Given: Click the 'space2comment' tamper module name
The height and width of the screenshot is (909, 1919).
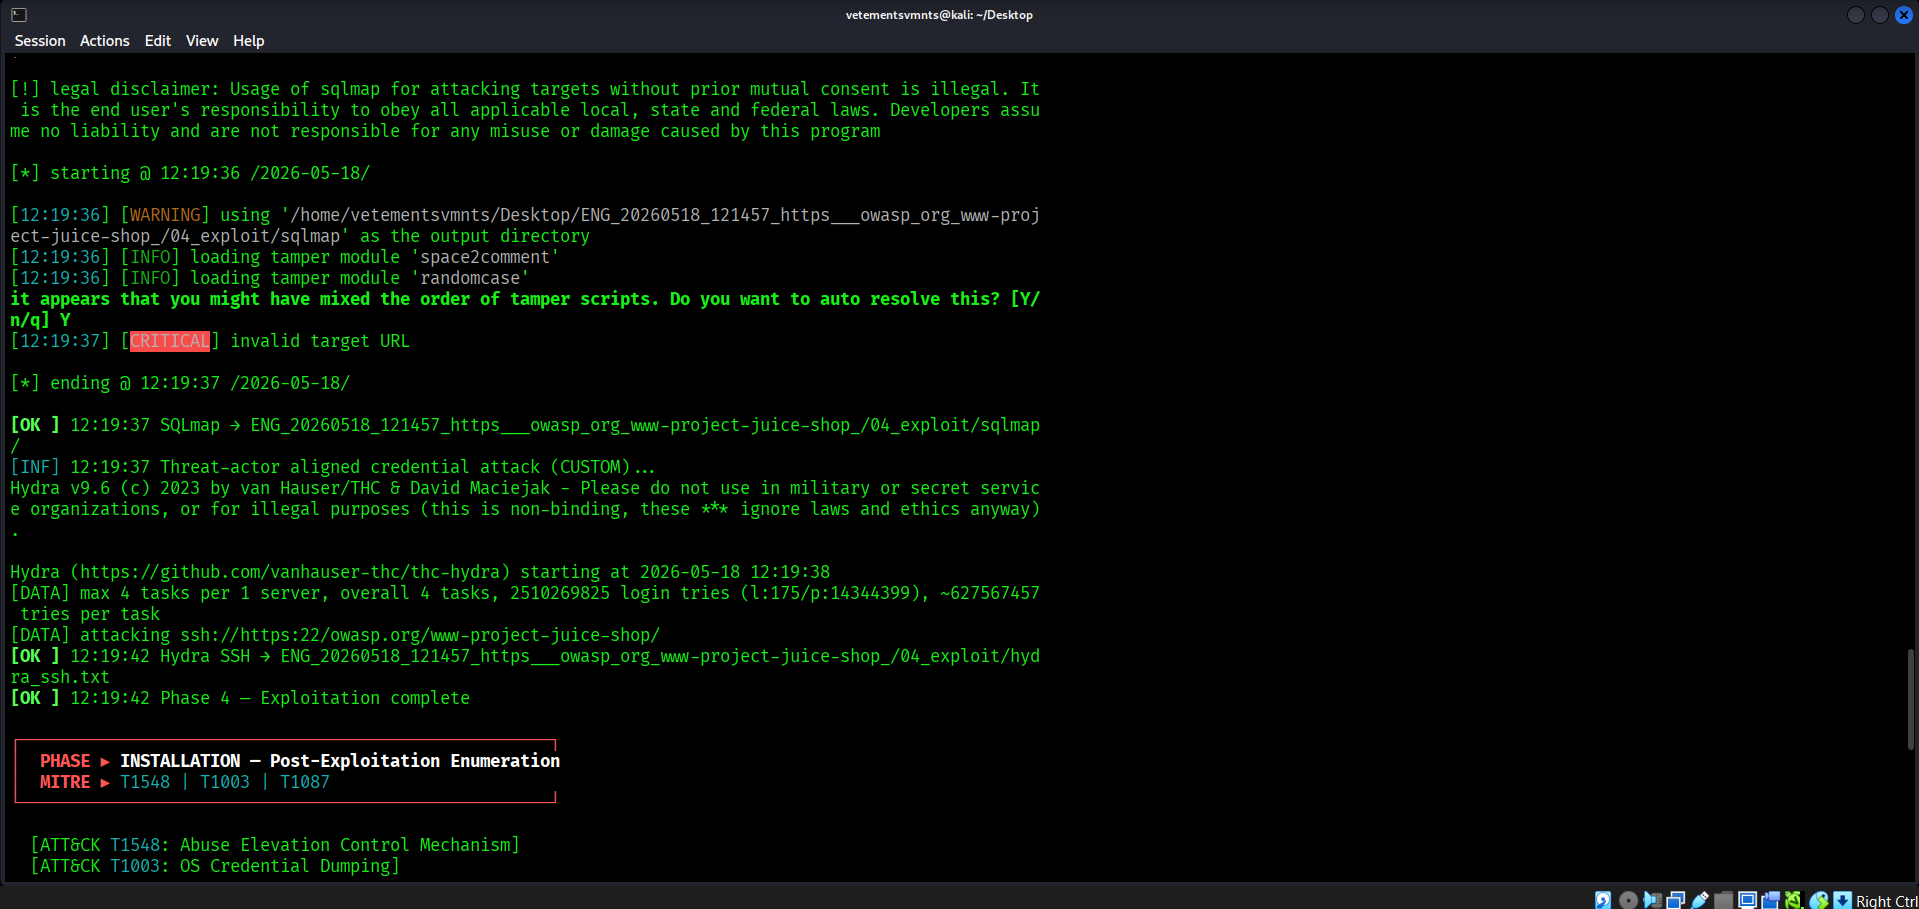Looking at the screenshot, I should point(485,257).
